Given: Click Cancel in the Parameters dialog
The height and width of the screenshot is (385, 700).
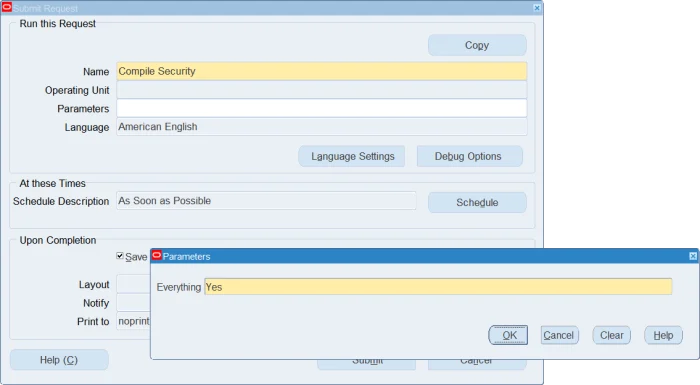Looking at the screenshot, I should [x=559, y=335].
